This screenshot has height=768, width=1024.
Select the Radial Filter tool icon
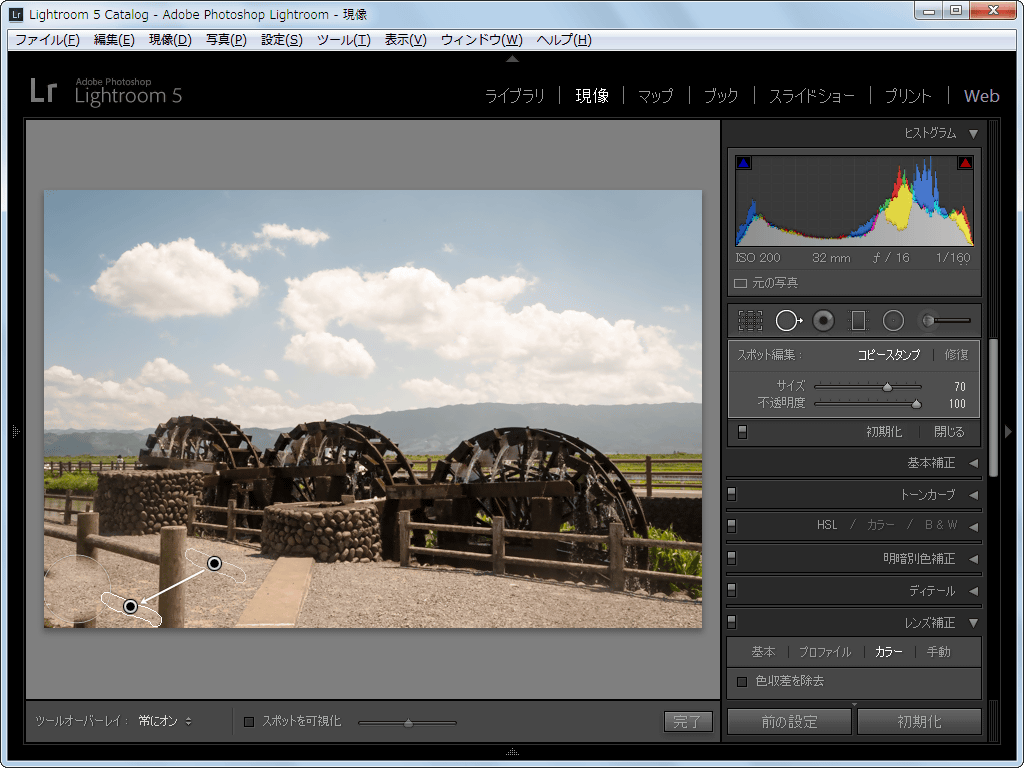[893, 321]
